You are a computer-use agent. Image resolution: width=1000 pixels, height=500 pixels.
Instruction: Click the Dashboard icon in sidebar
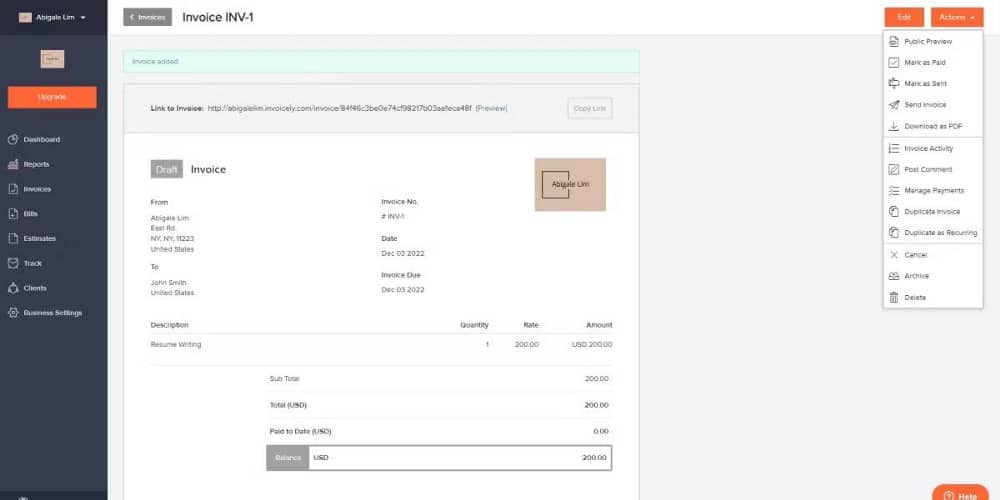point(14,140)
